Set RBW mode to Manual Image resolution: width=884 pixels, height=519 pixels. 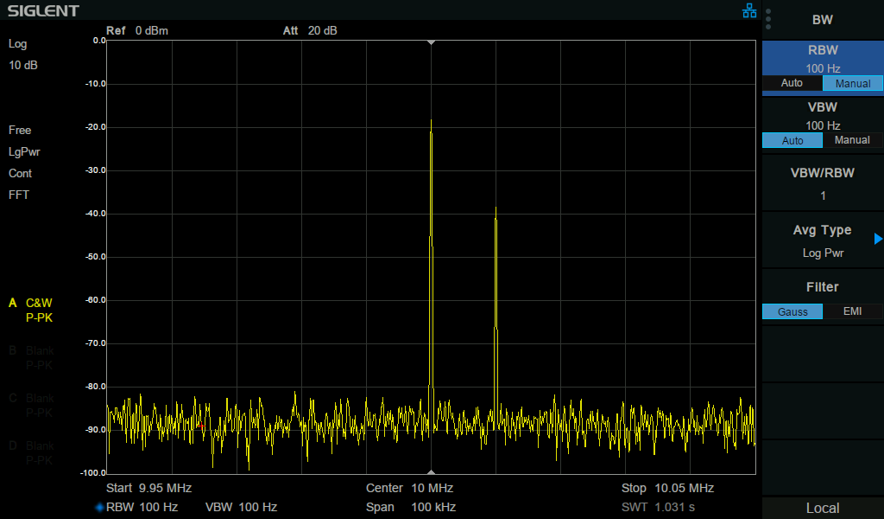852,83
